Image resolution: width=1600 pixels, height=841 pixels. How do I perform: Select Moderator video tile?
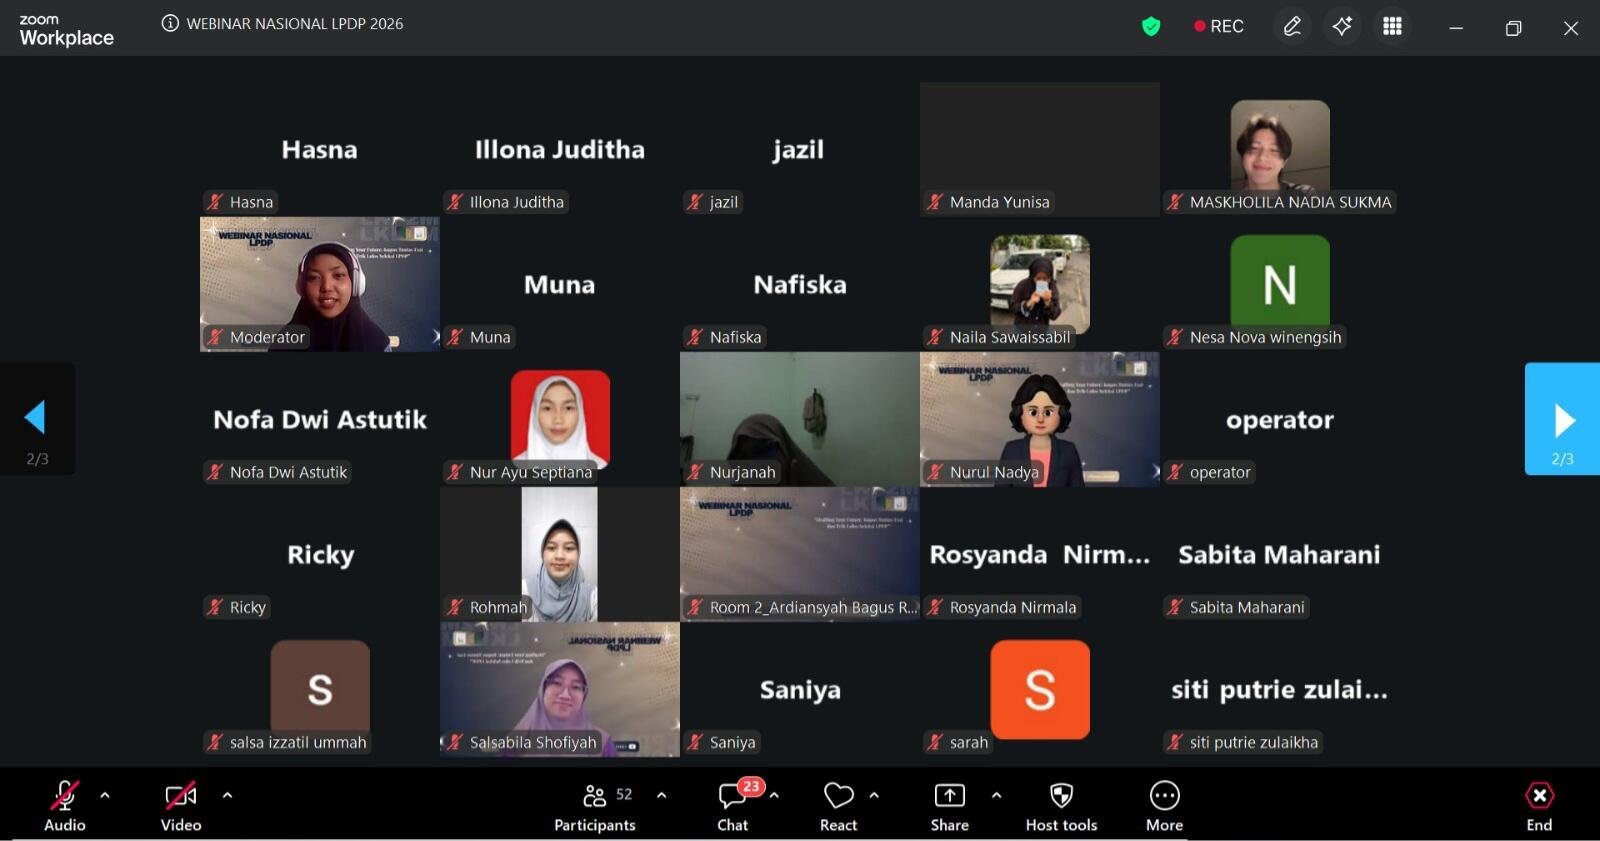(320, 284)
